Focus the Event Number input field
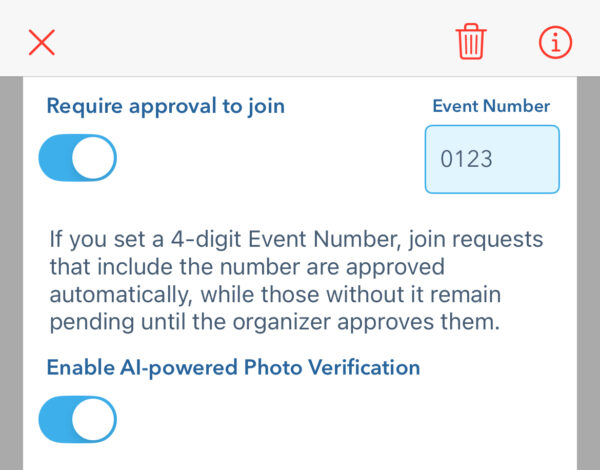 [x=492, y=159]
